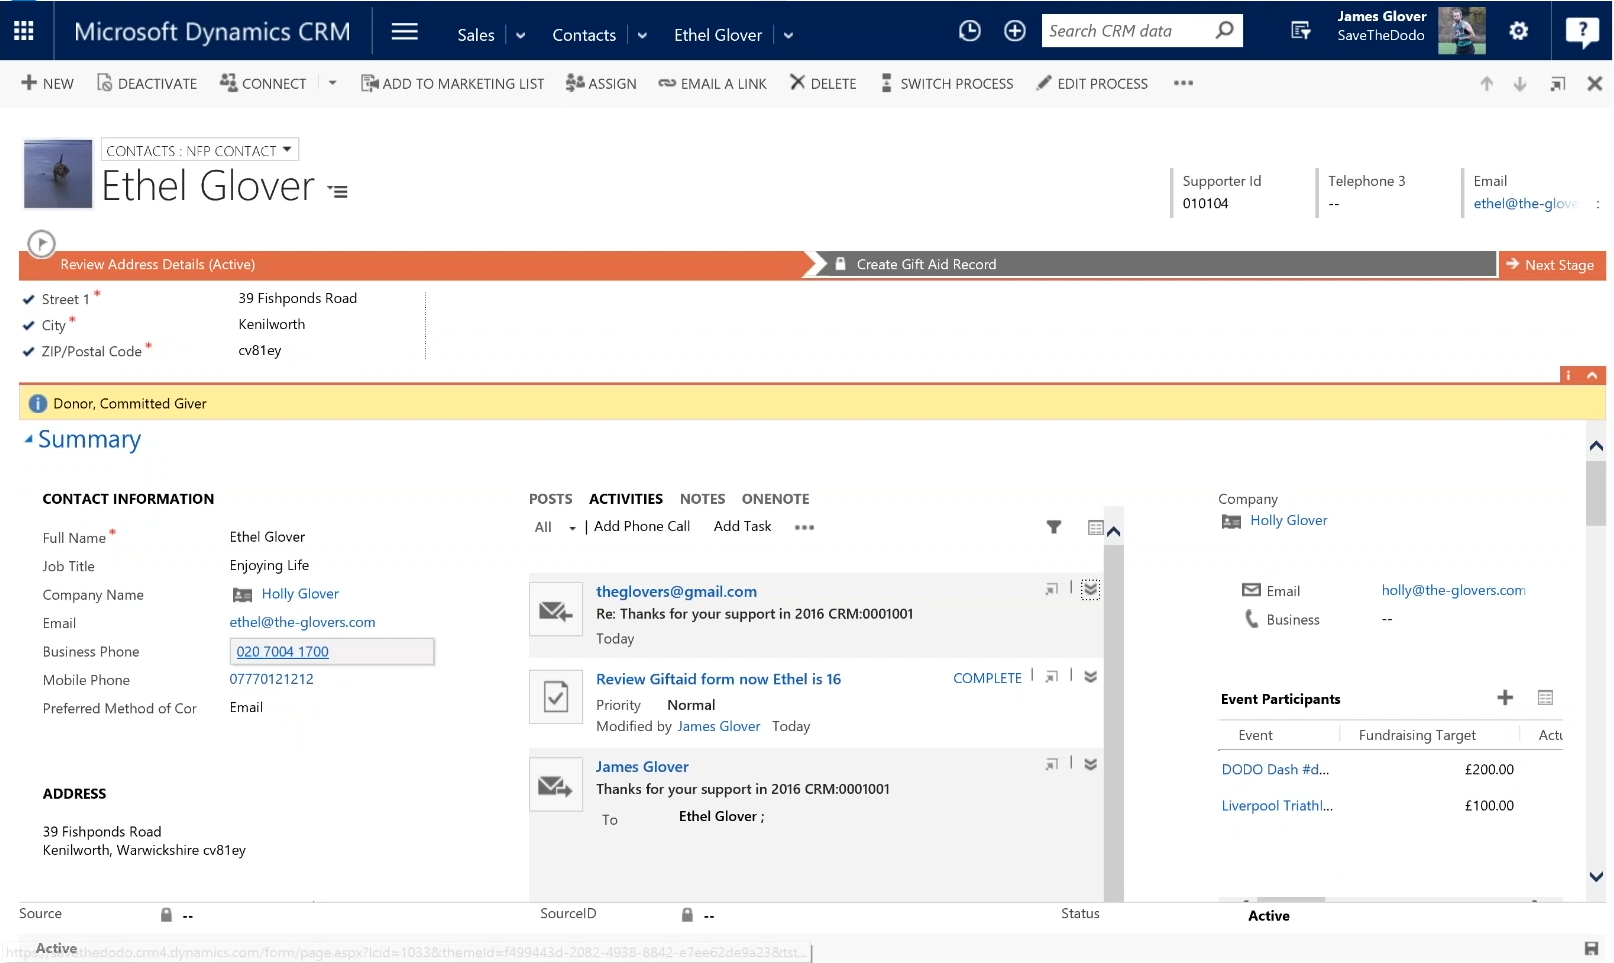1614x963 pixels.
Task: Open more activity options ellipsis
Action: [804, 527]
